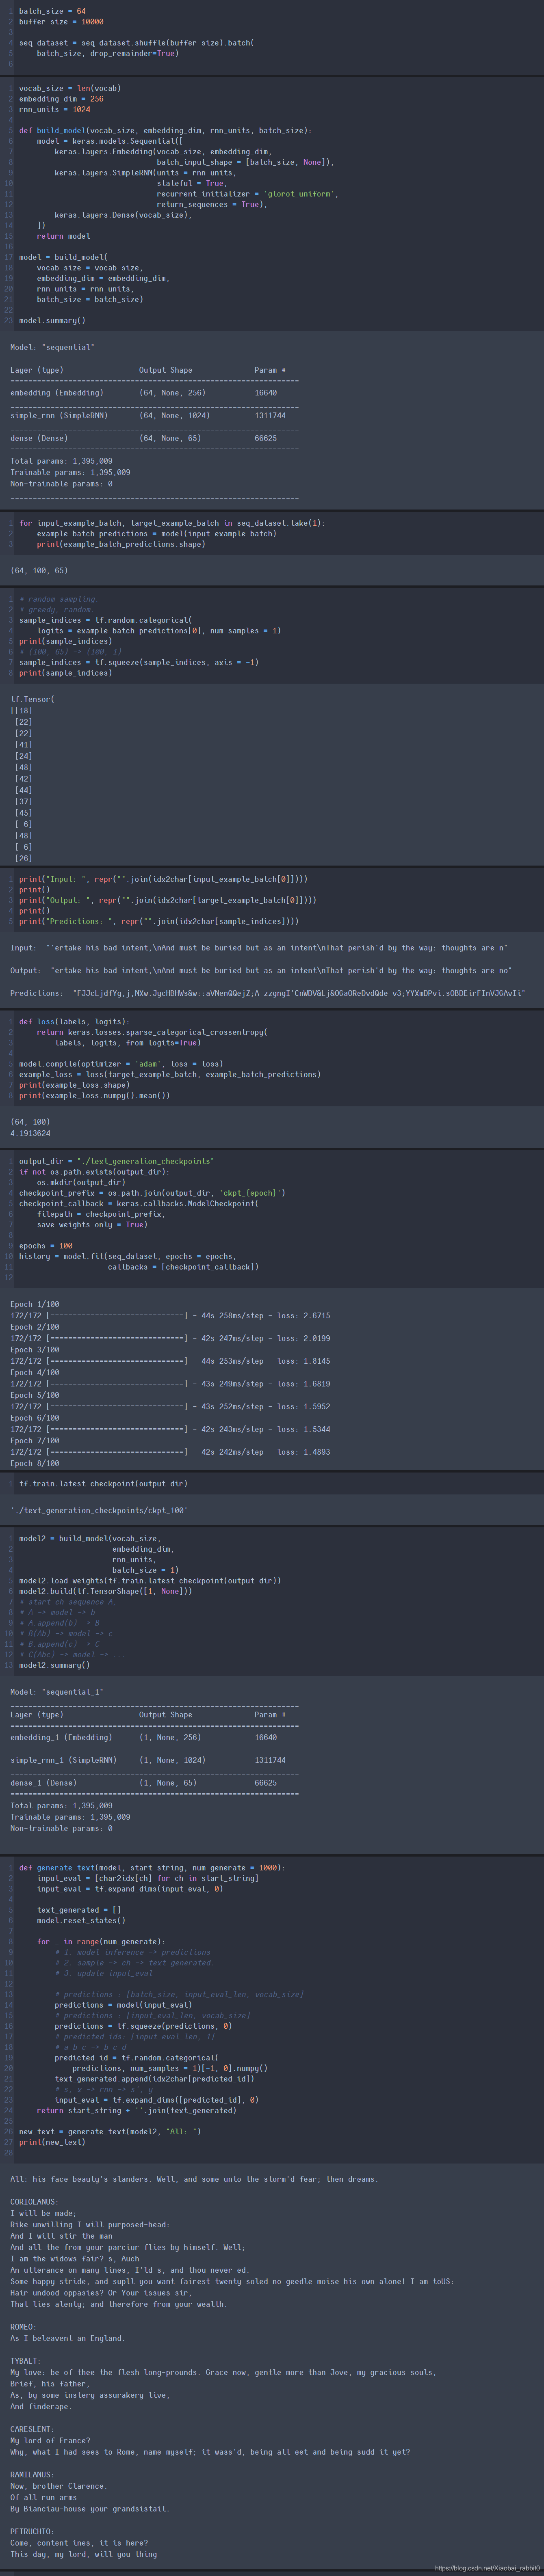Click the '4.1913624' loss output value

[x=30, y=1133]
